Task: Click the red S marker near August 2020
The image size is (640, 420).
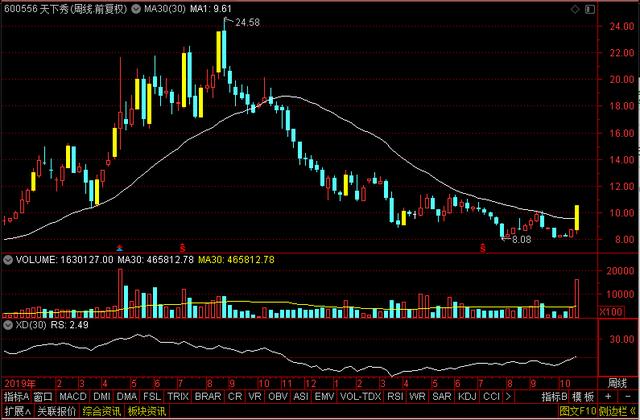Action: point(483,247)
